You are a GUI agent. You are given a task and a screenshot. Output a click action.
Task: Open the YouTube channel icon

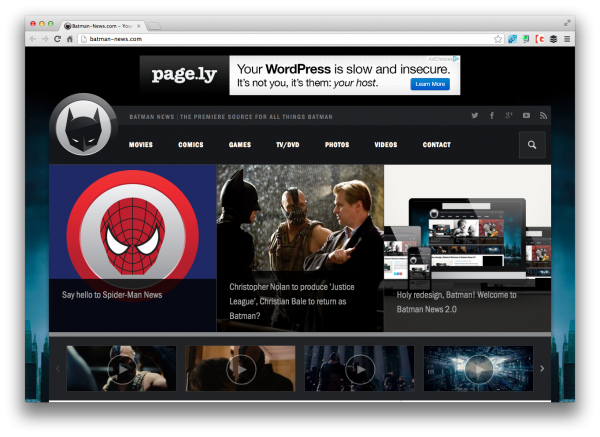click(527, 116)
